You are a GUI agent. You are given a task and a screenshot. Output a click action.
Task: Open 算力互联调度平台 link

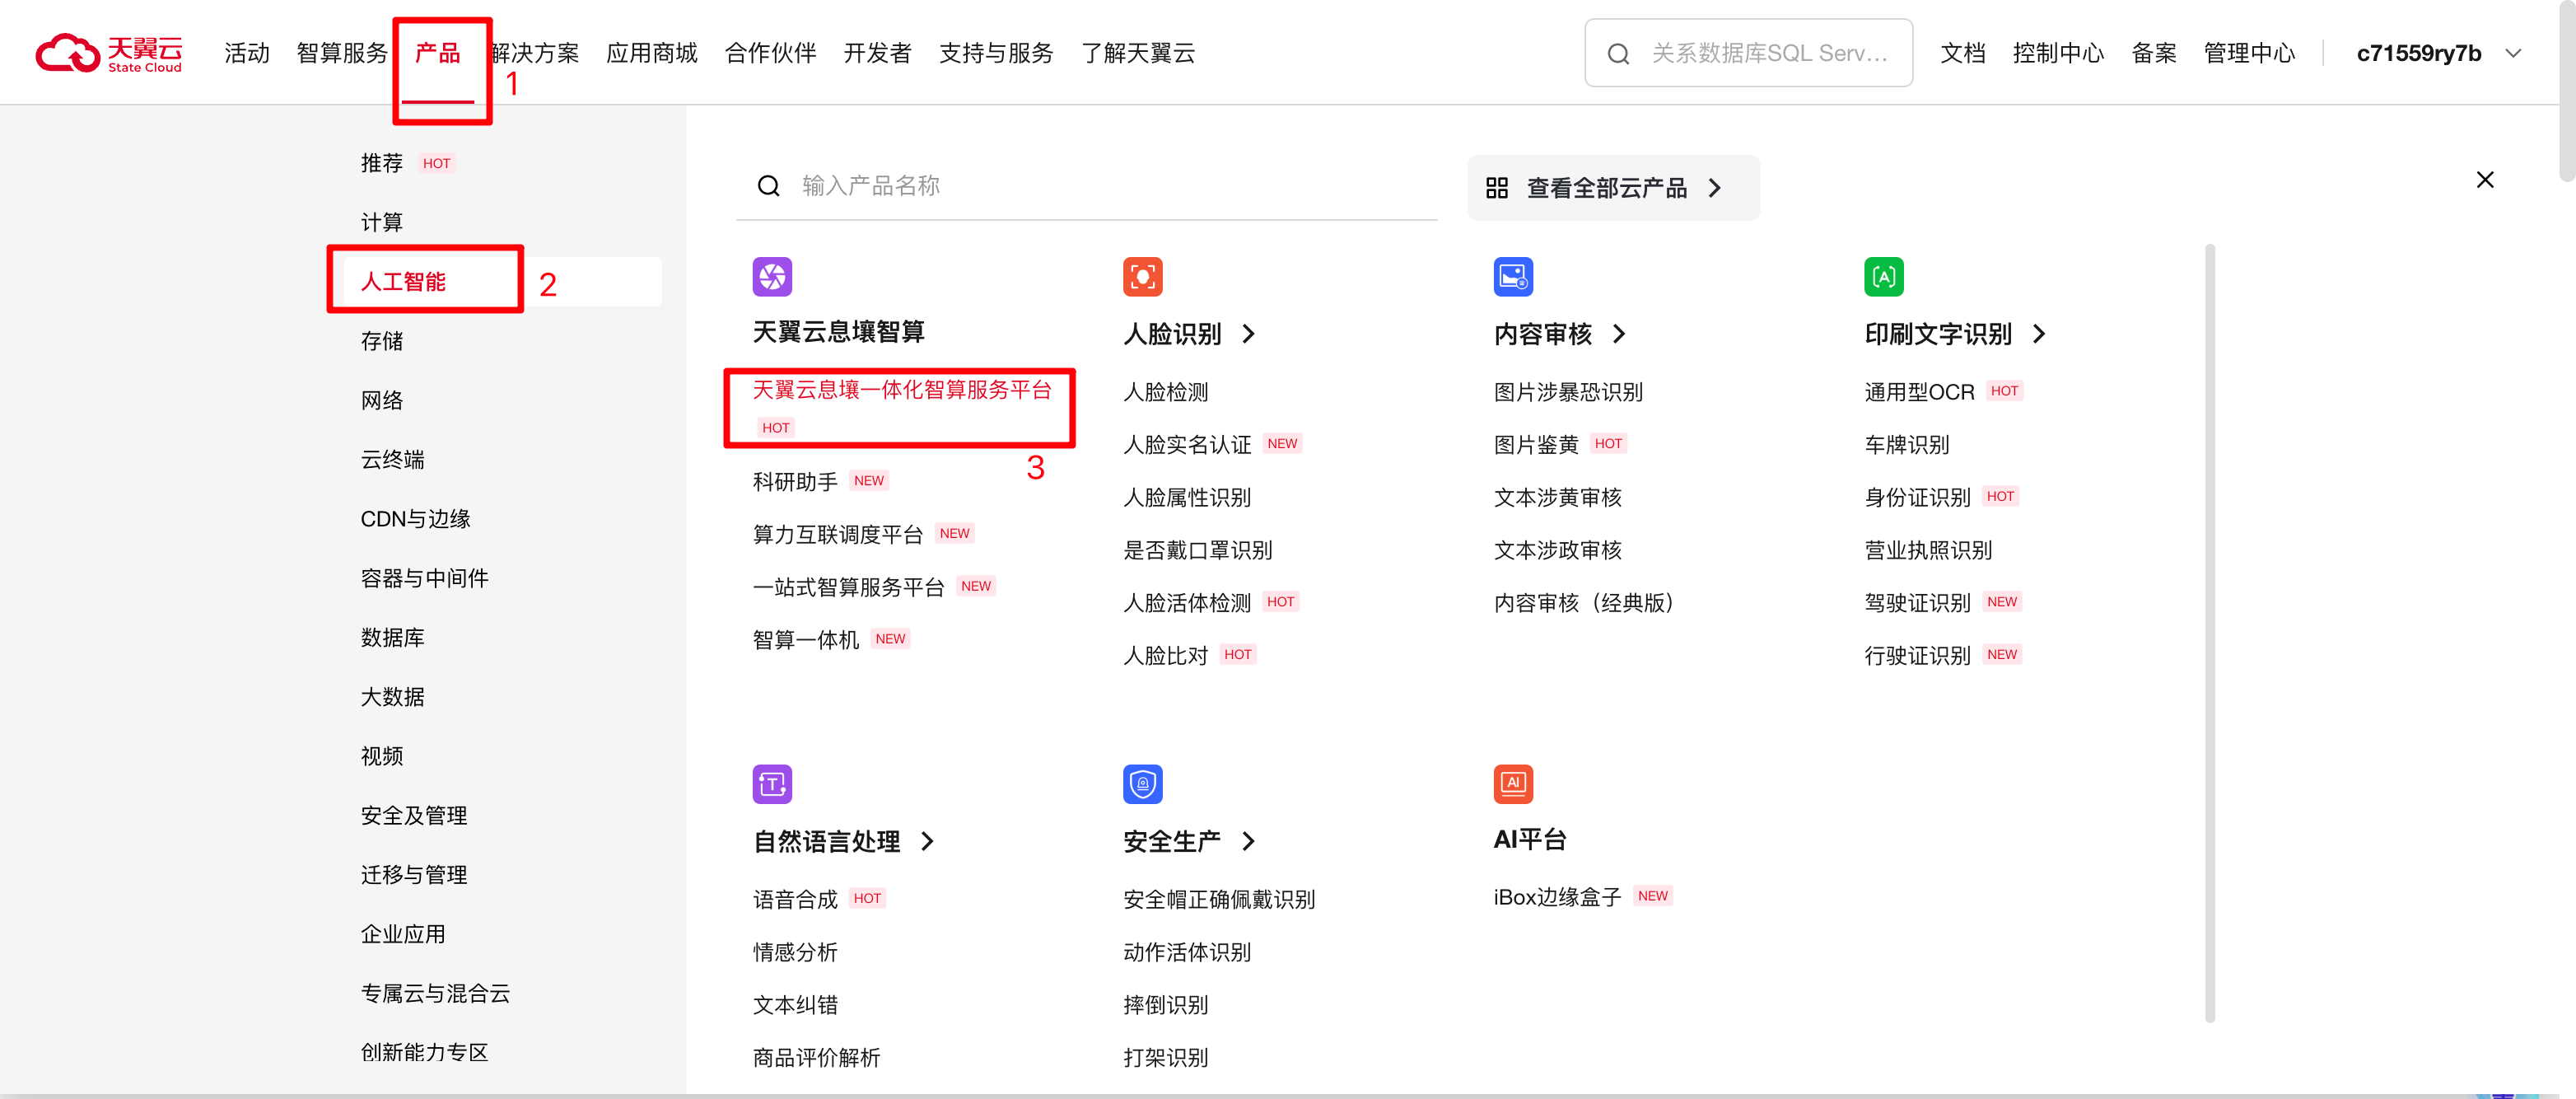click(x=838, y=534)
